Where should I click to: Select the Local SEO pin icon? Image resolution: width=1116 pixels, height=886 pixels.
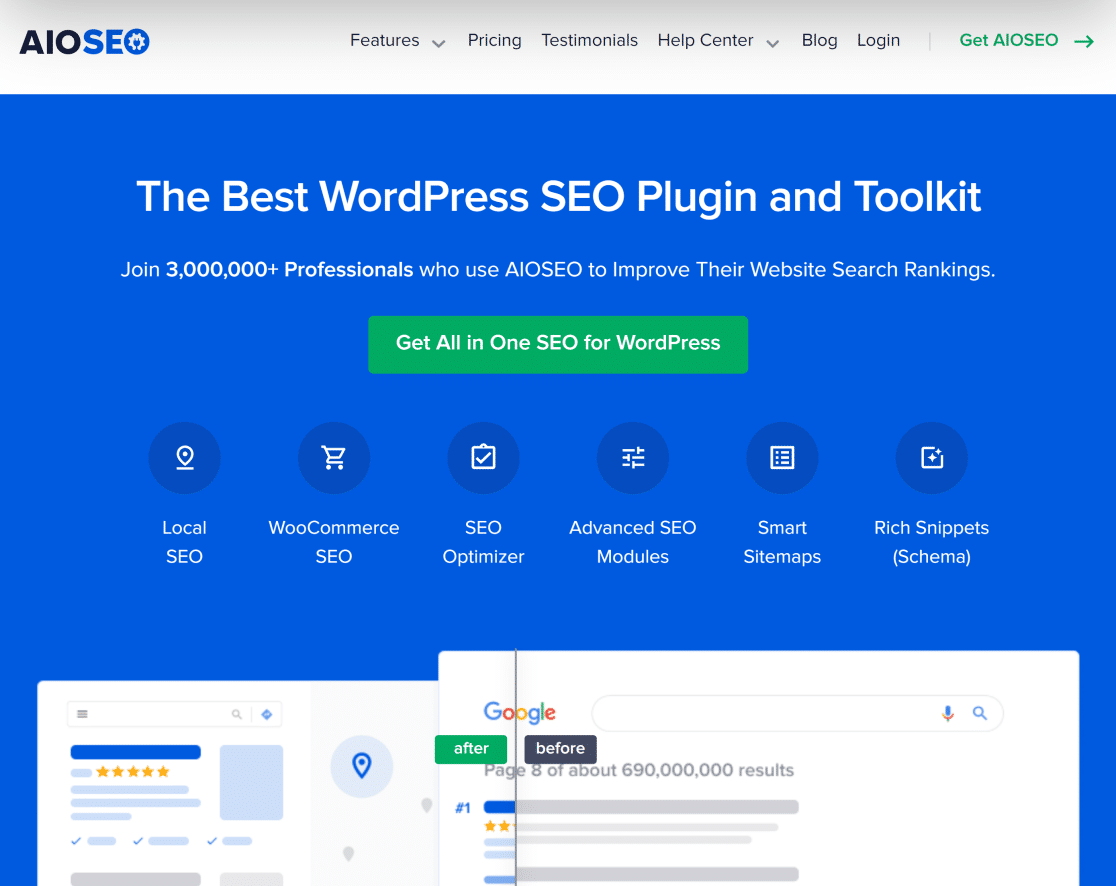[x=184, y=457]
